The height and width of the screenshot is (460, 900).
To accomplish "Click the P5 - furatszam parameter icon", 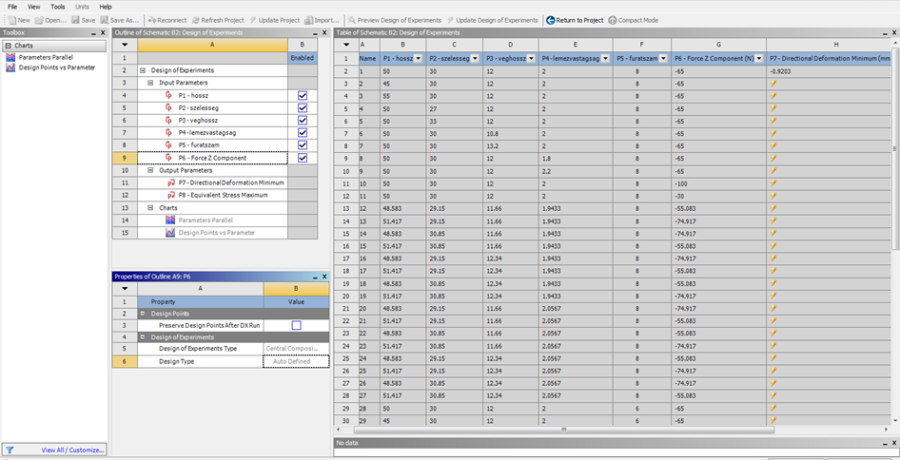I will click(169, 145).
